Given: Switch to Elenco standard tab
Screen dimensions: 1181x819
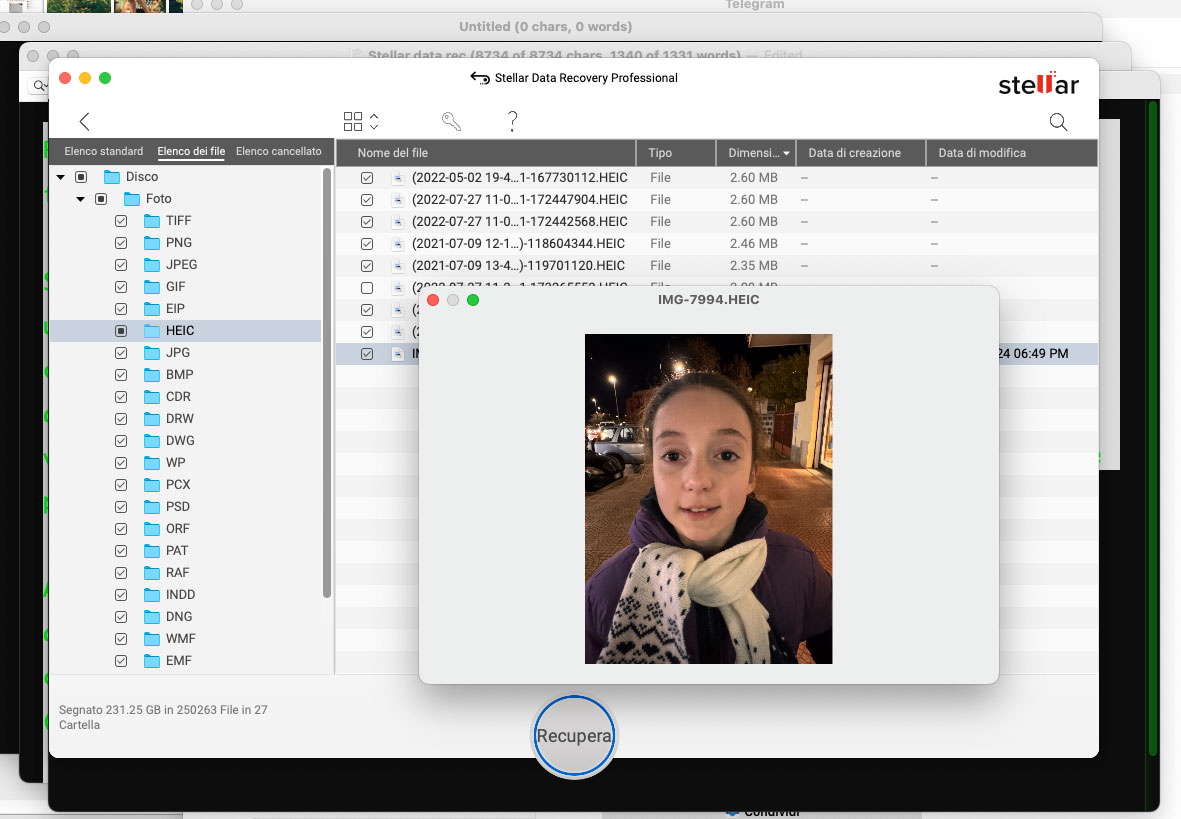Looking at the screenshot, I should (x=103, y=152).
